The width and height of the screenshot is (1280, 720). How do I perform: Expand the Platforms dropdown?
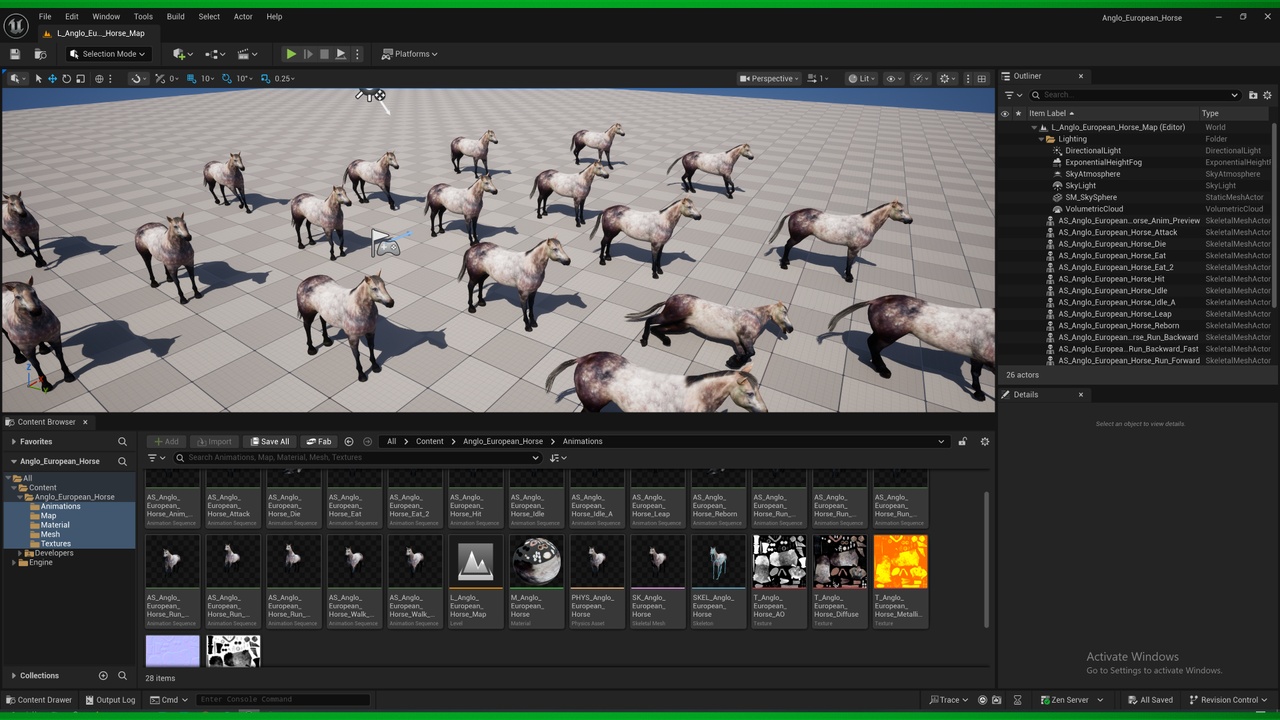(410, 54)
